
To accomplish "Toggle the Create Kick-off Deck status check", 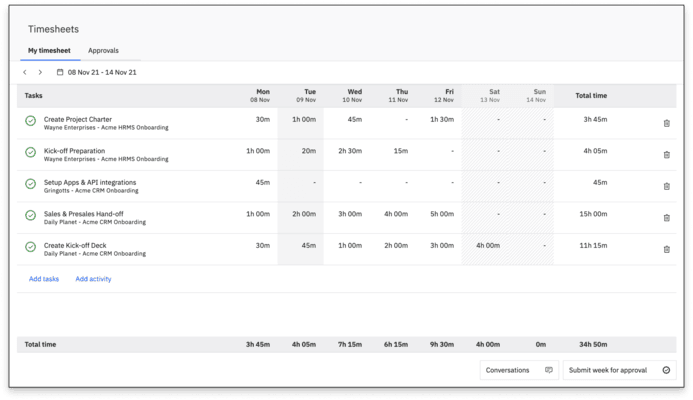I will point(30,247).
